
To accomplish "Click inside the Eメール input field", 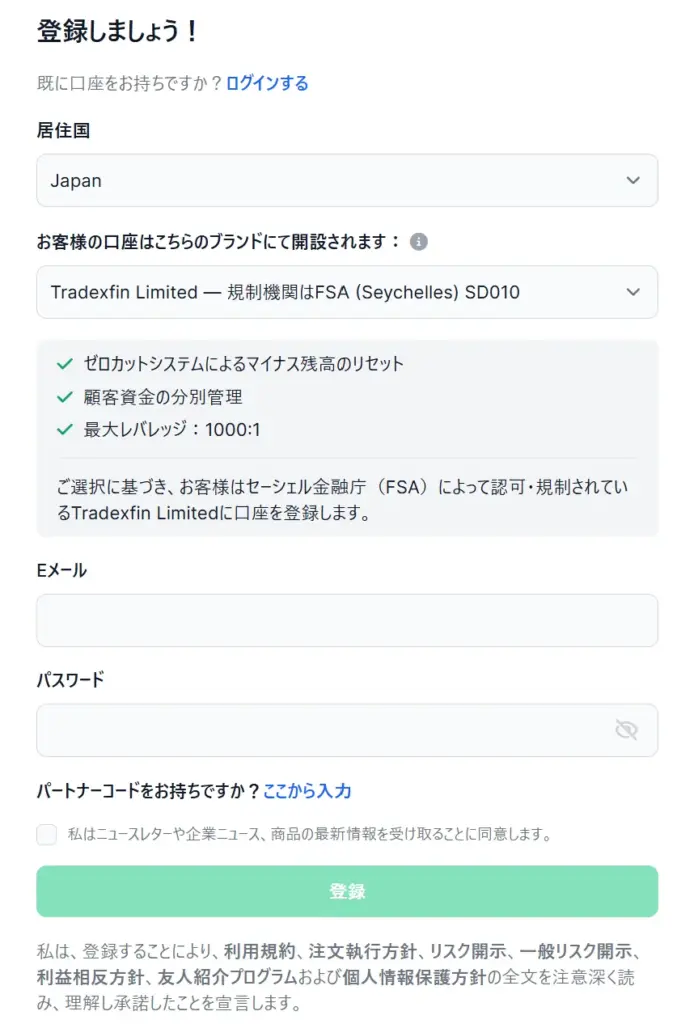I will click(x=346, y=620).
